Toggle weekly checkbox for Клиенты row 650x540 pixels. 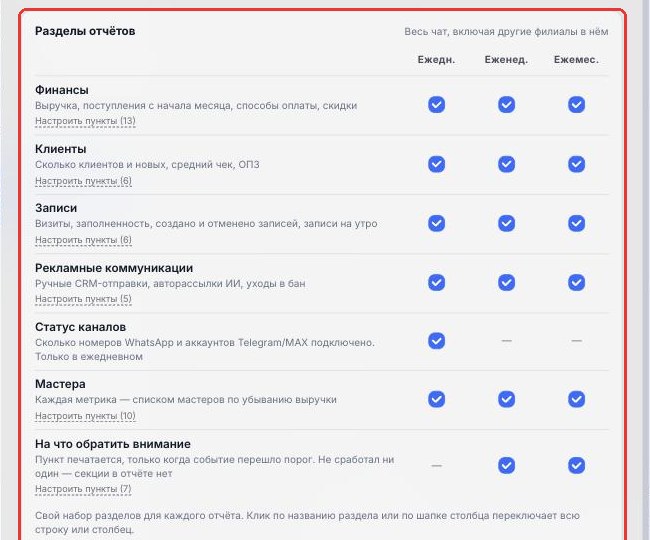coord(506,164)
